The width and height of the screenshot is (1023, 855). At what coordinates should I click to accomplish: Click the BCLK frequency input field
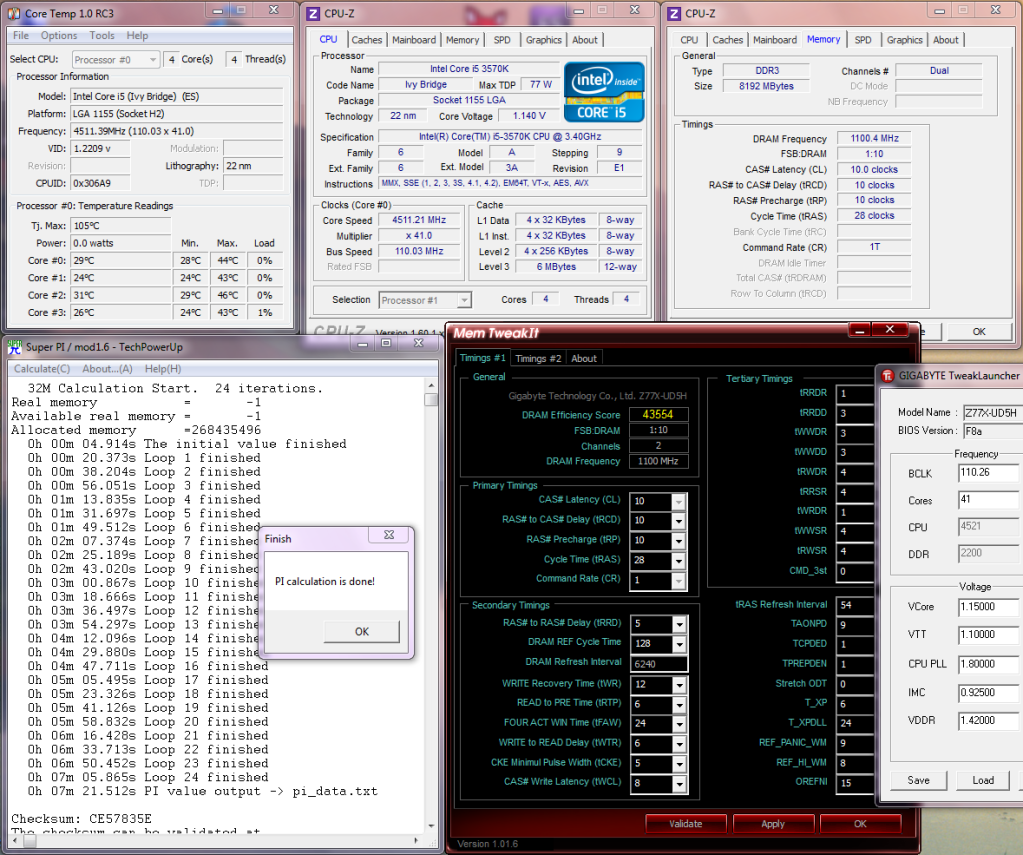pyautogui.click(x=989, y=473)
